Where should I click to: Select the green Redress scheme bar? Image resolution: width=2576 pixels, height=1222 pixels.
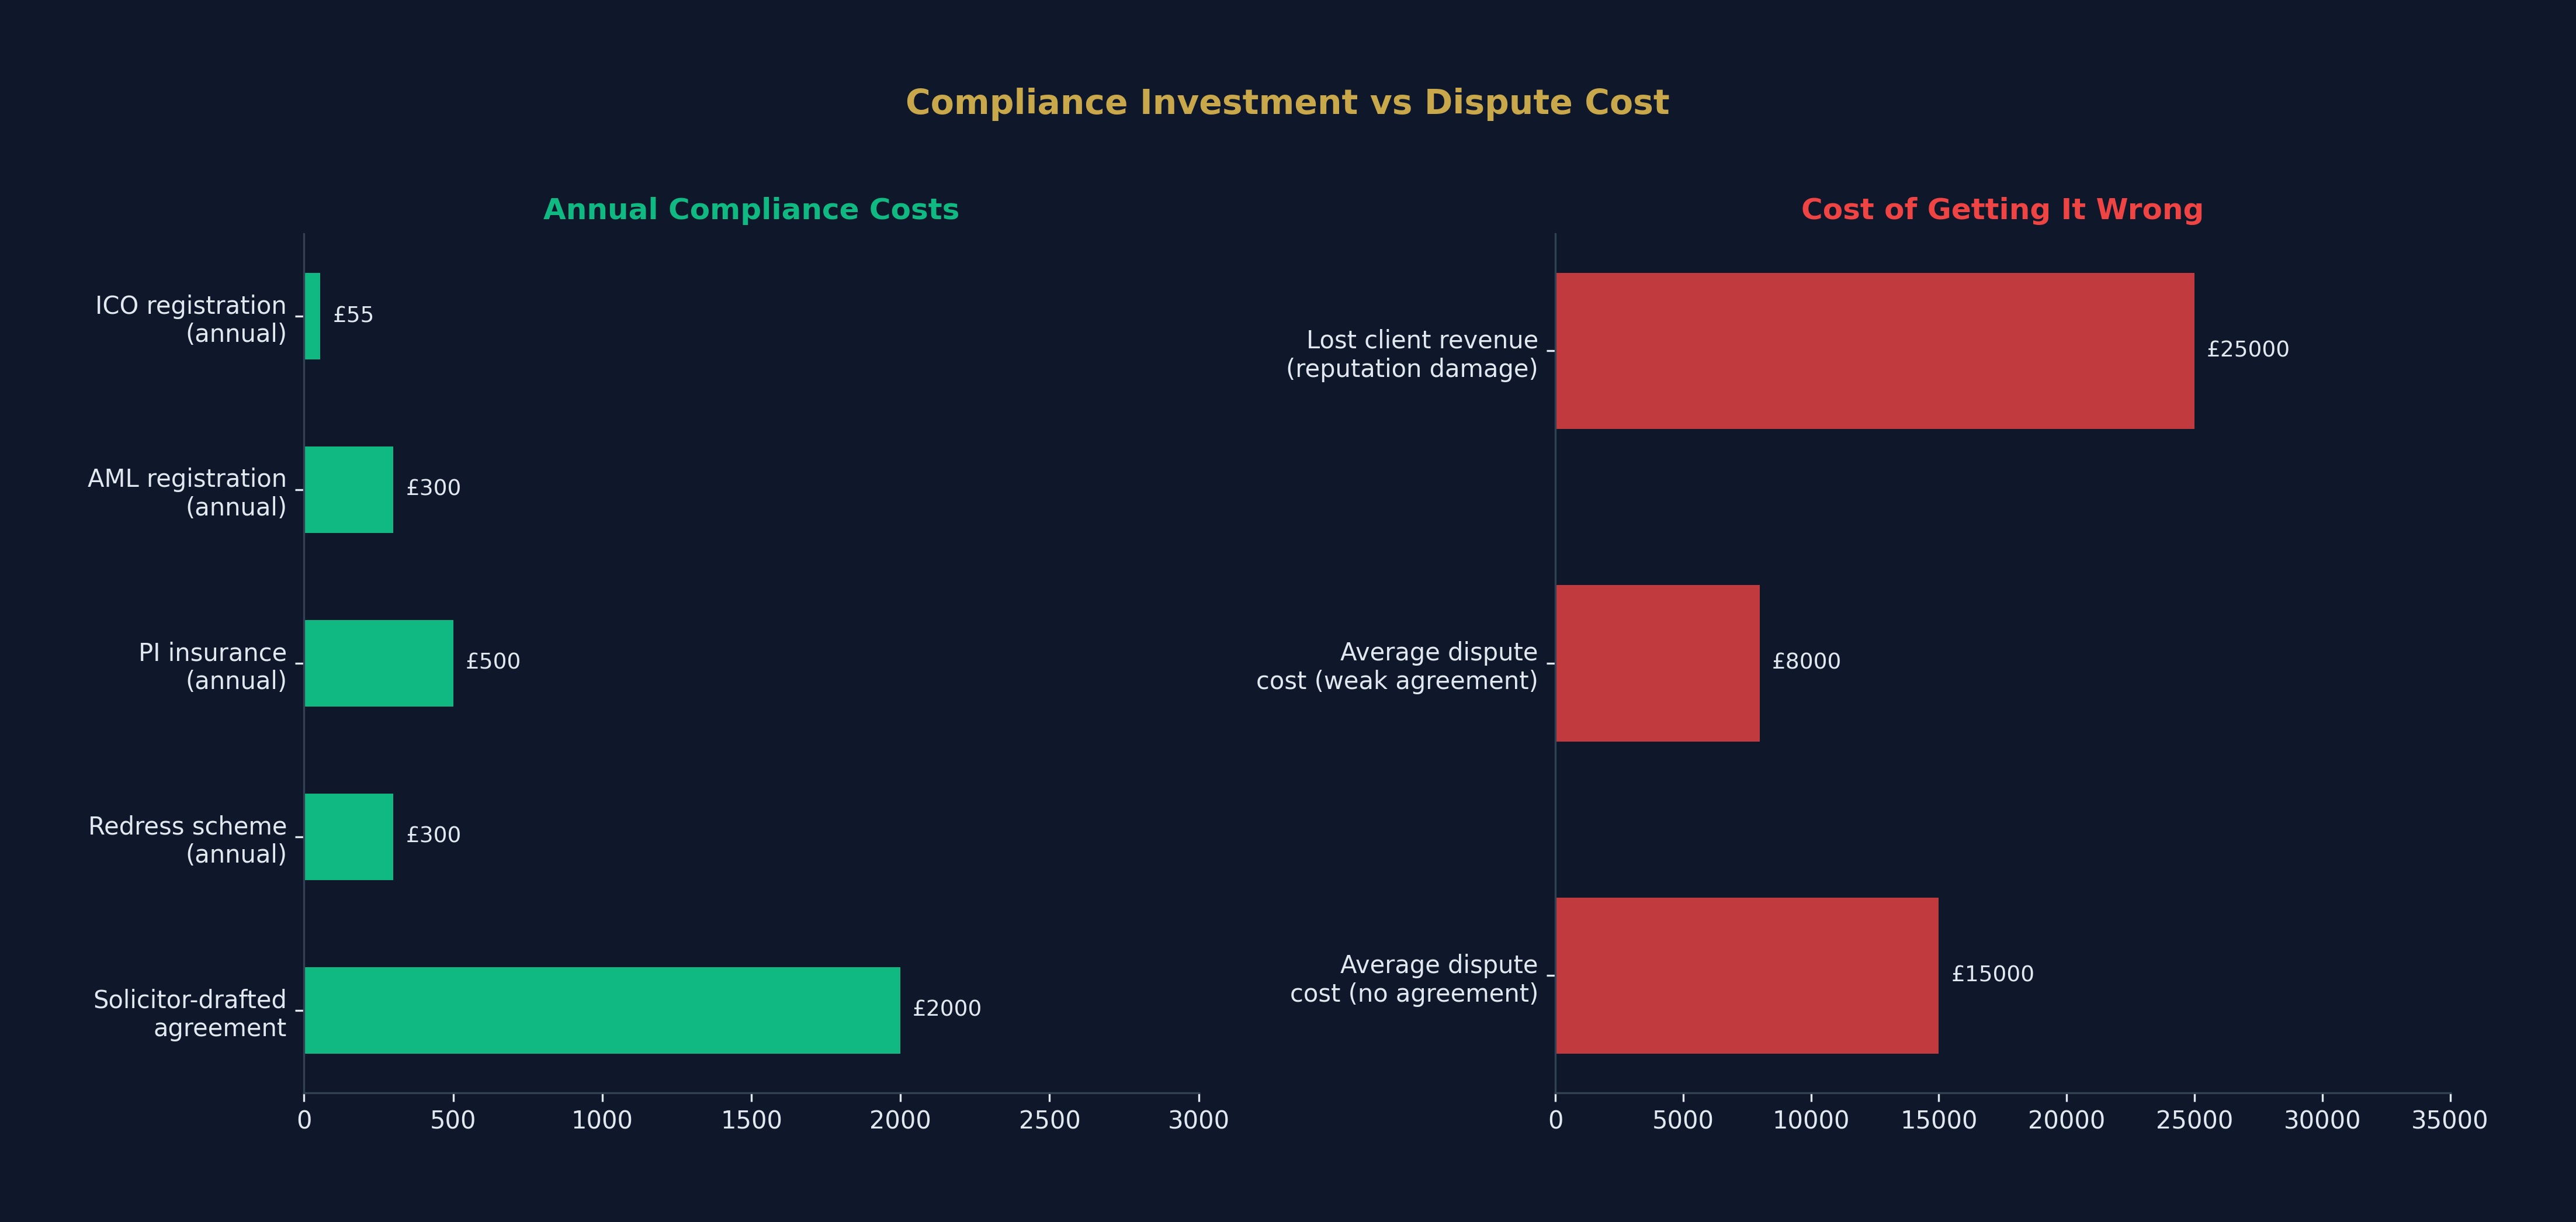349,837
